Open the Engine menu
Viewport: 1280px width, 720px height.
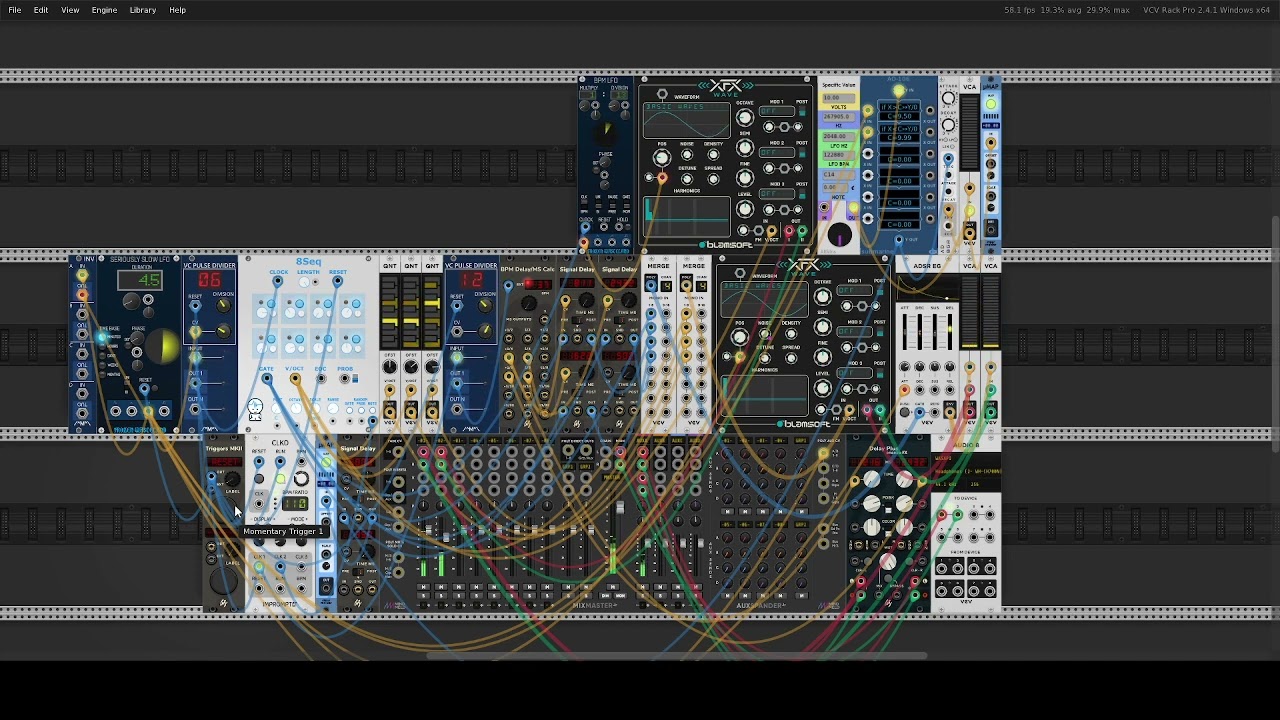click(104, 10)
